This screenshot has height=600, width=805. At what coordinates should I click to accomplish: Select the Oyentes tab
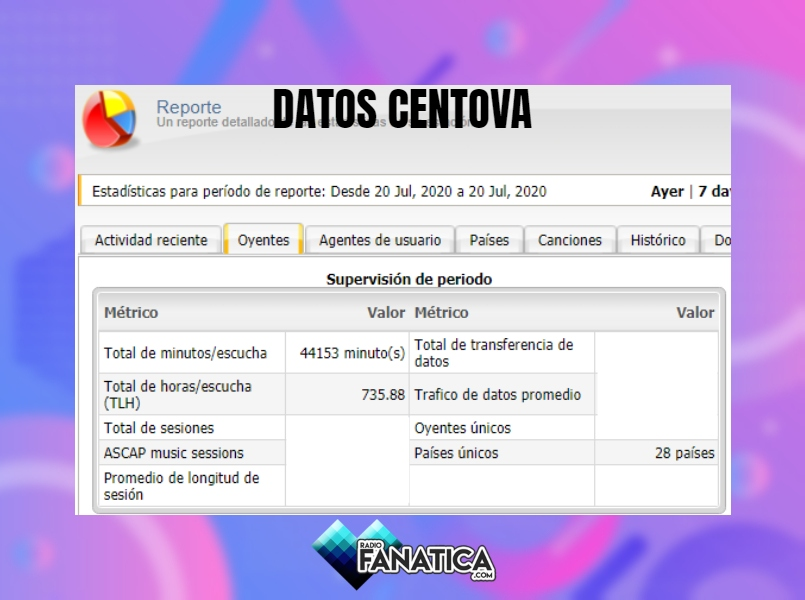[x=263, y=239]
